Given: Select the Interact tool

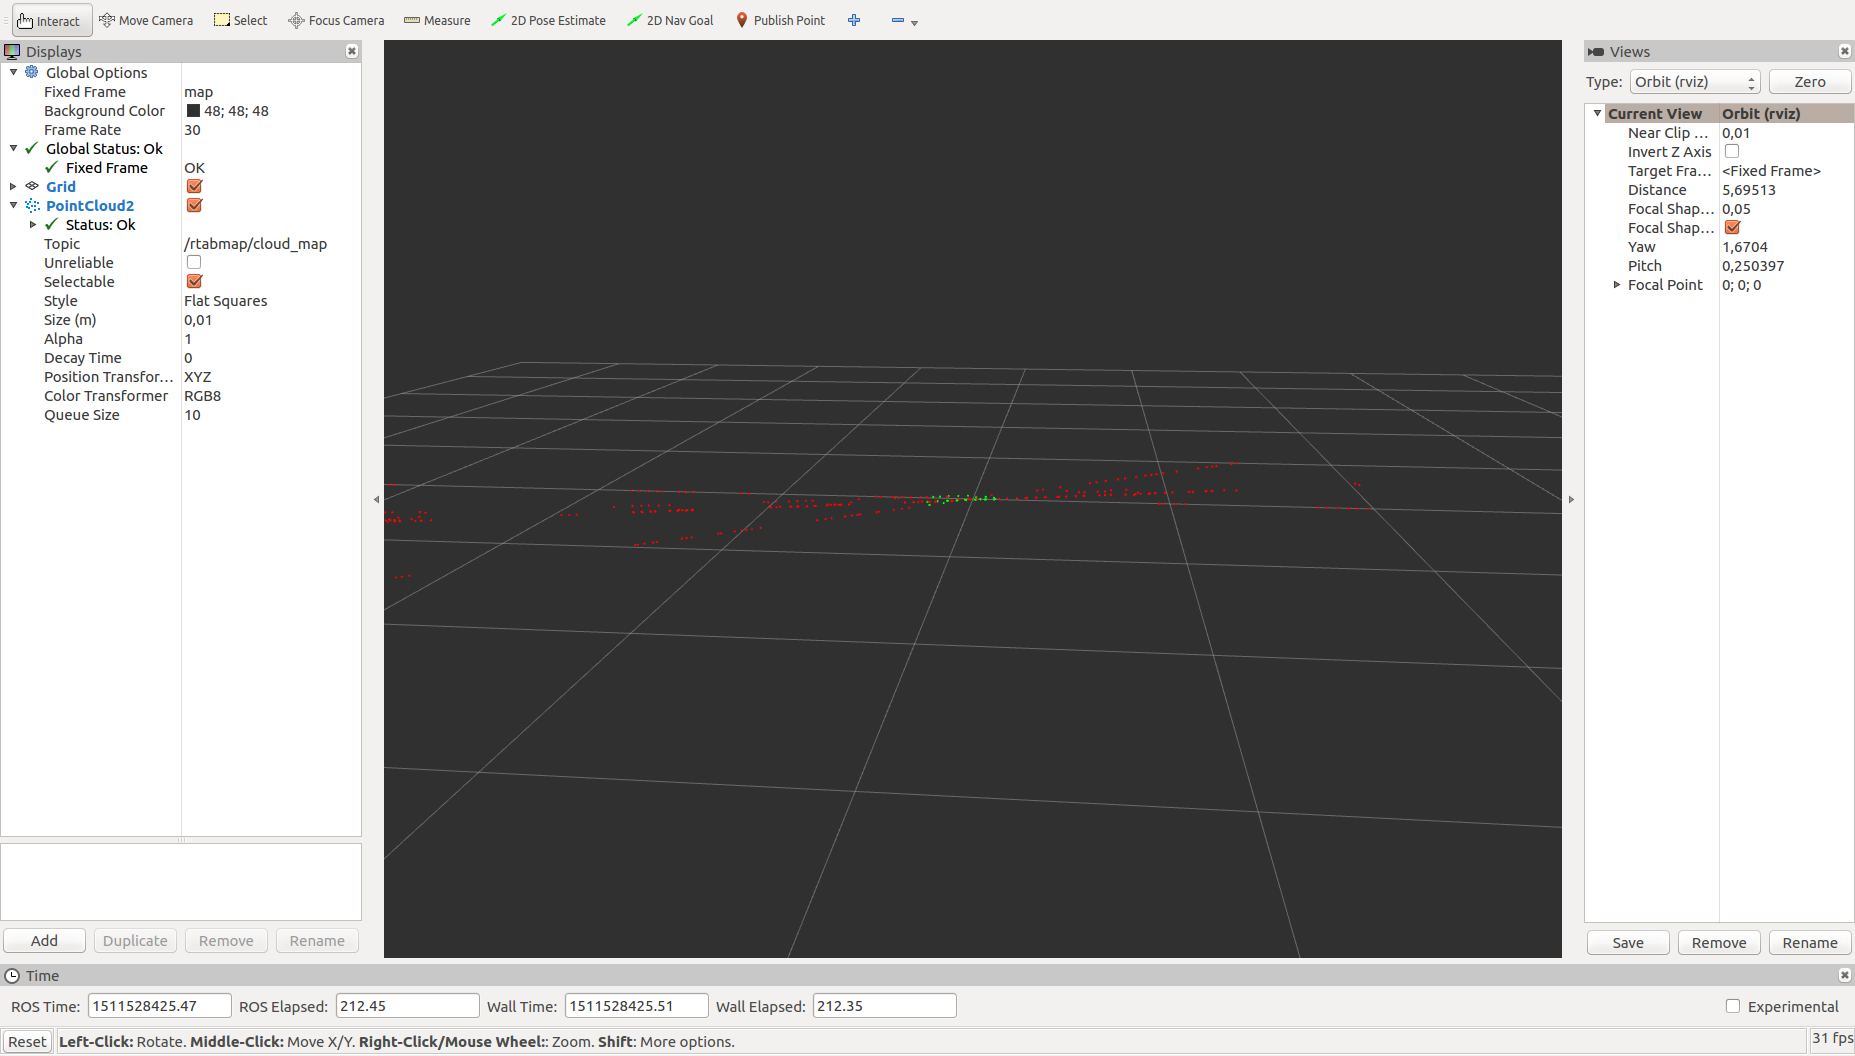Looking at the screenshot, I should tap(50, 20).
